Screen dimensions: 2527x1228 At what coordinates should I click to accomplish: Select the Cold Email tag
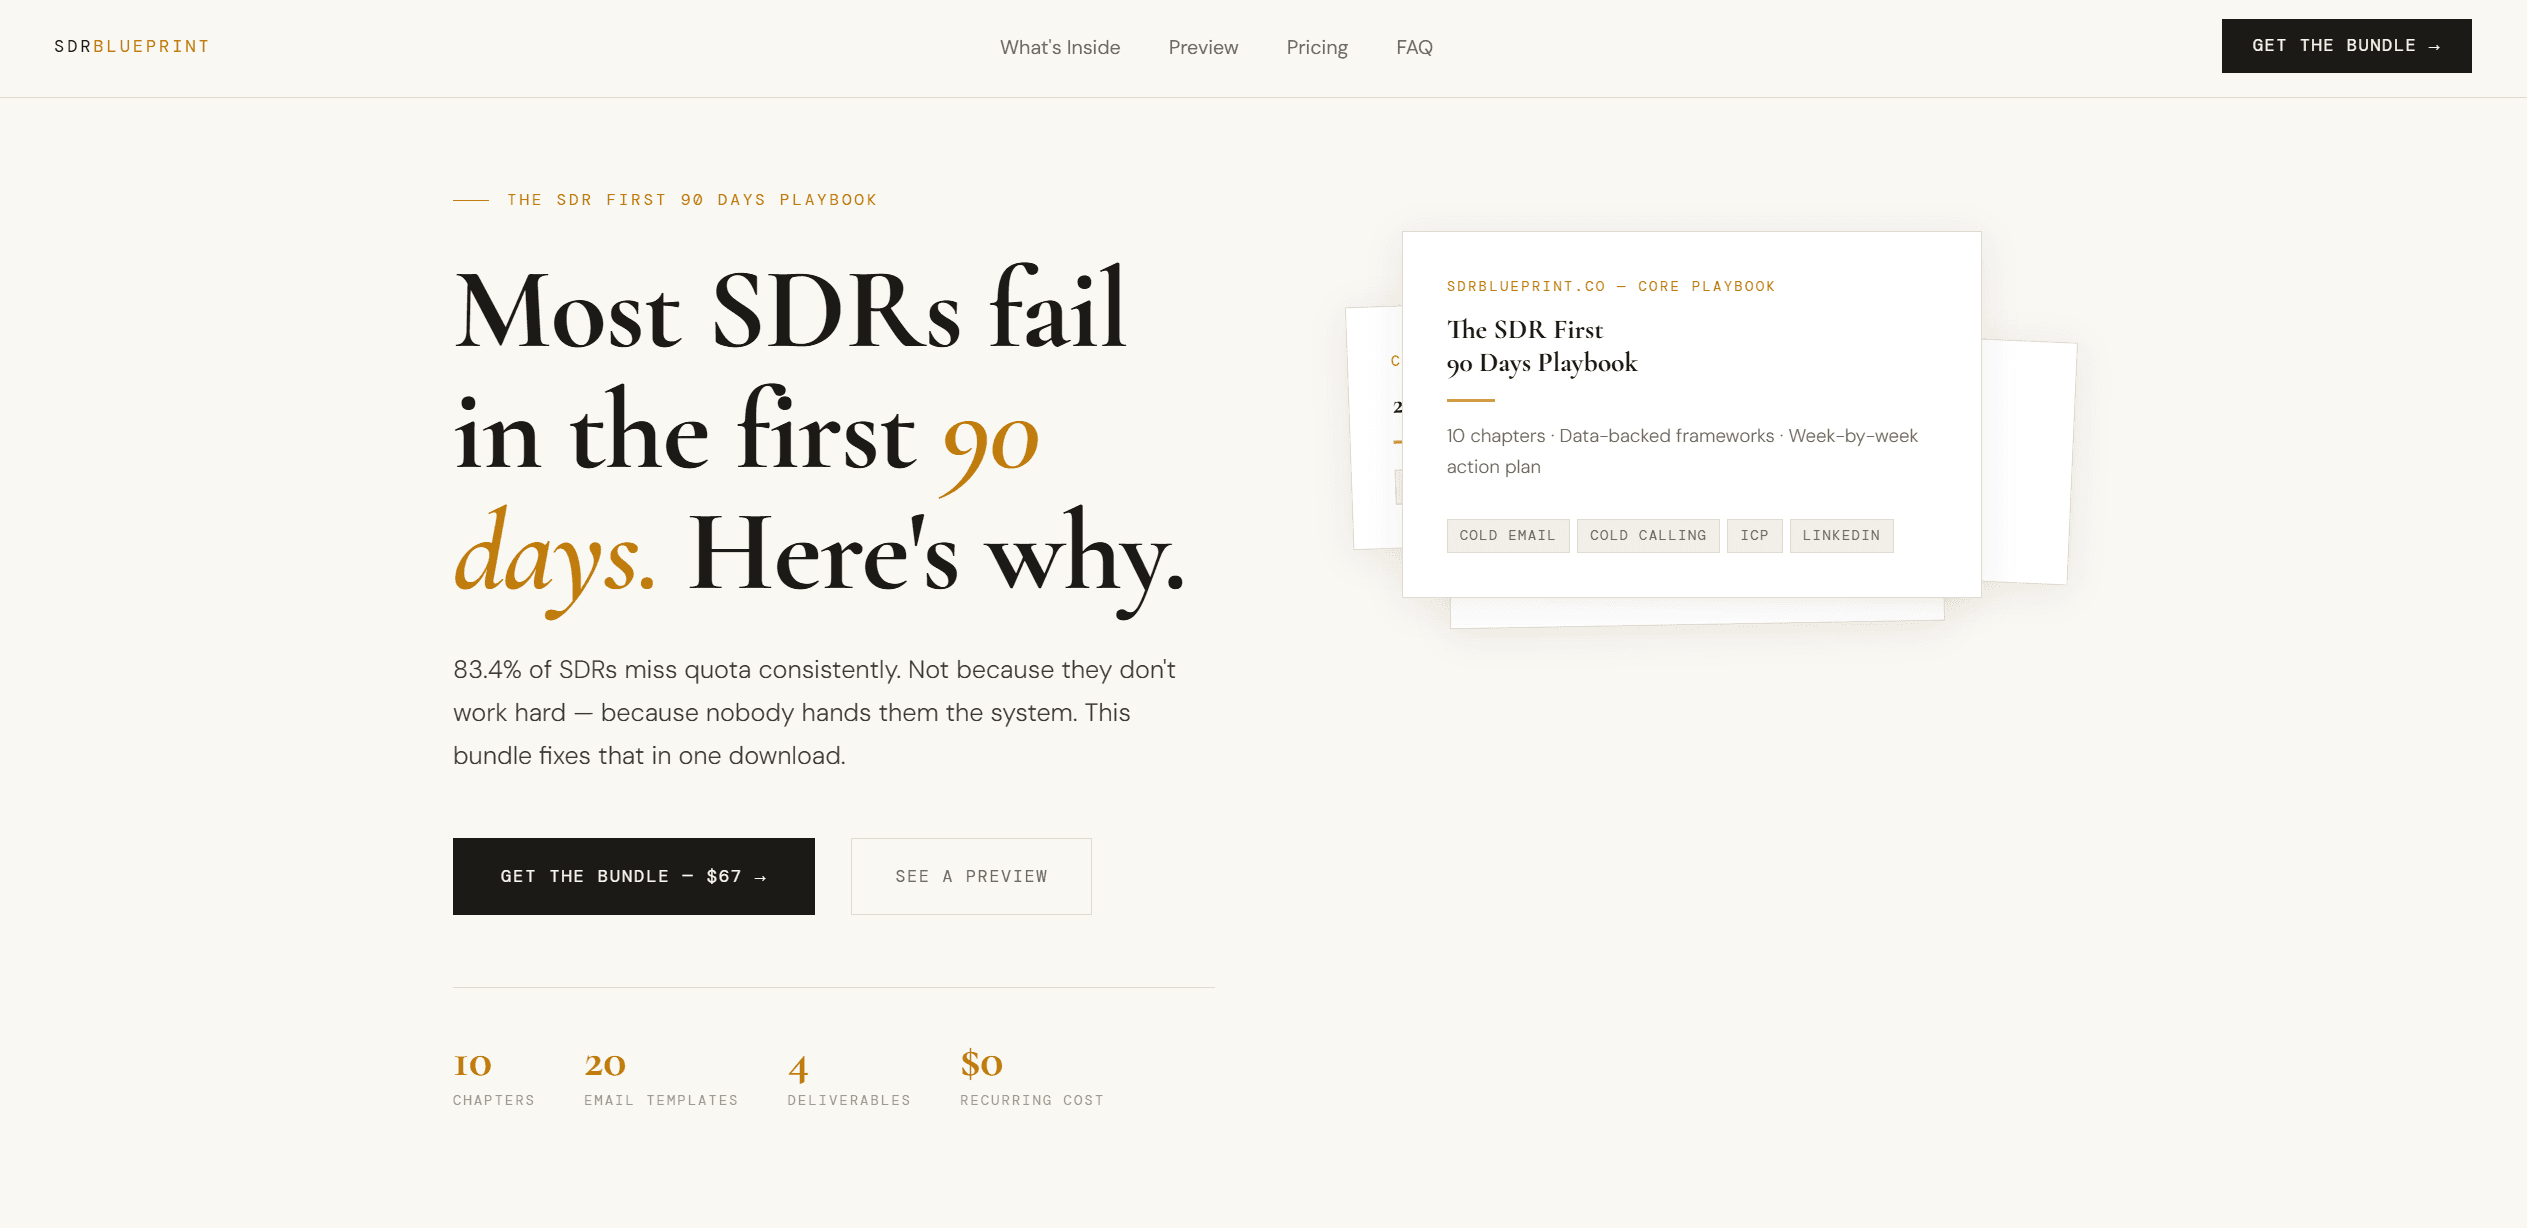pos(1508,536)
